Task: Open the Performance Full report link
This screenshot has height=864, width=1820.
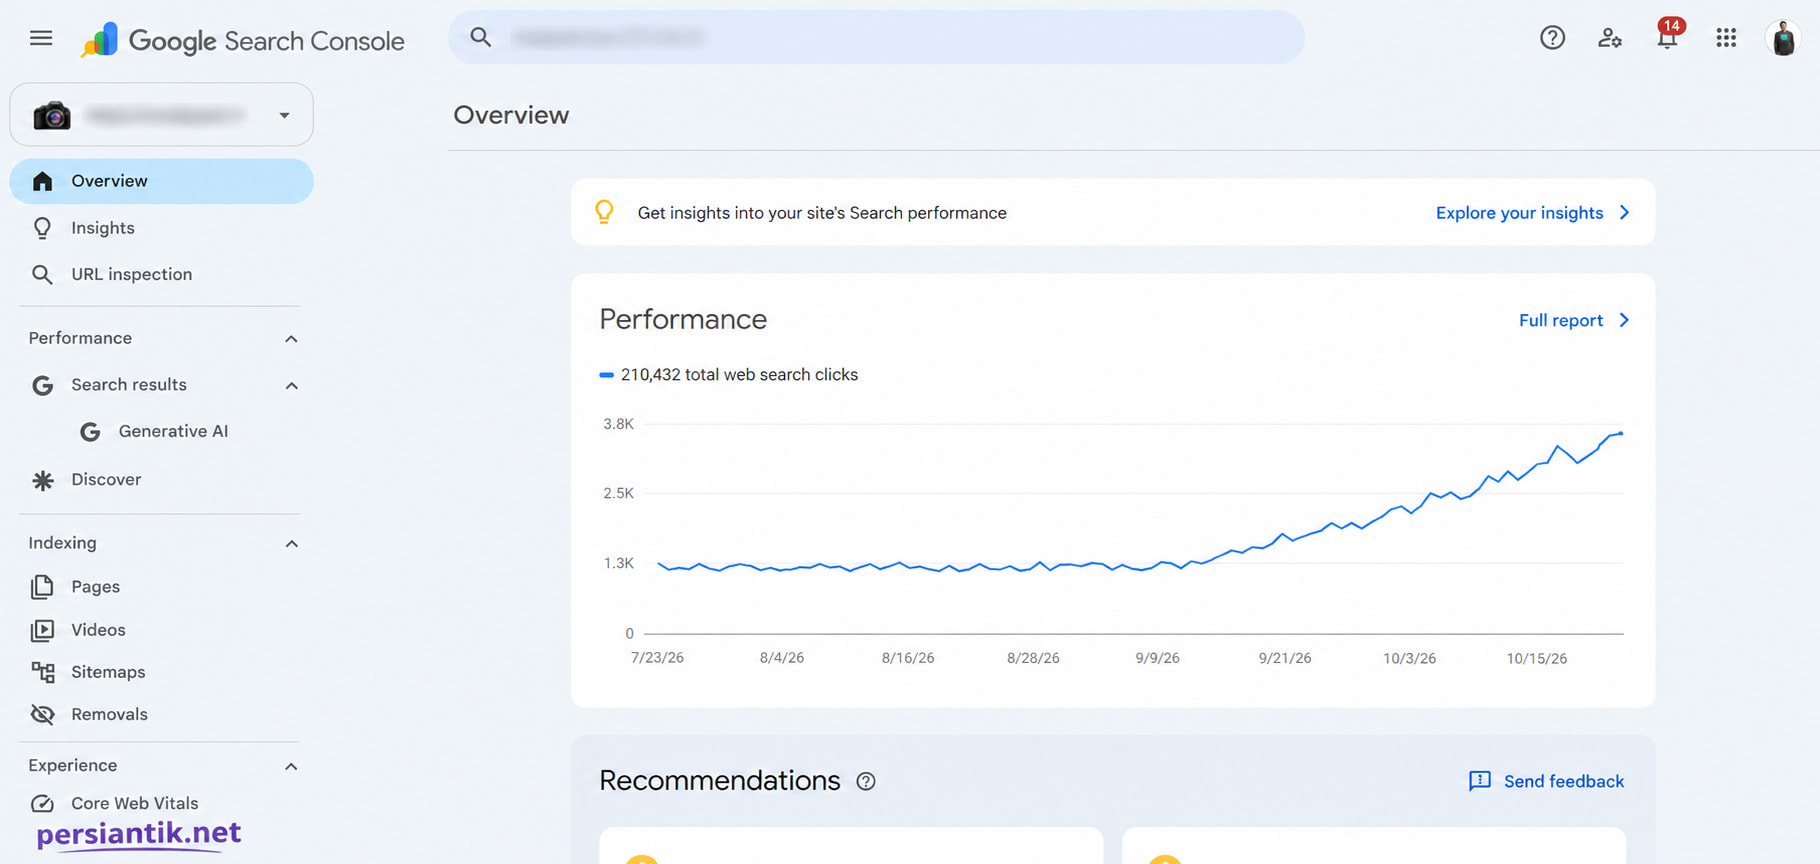Action: (x=1574, y=320)
